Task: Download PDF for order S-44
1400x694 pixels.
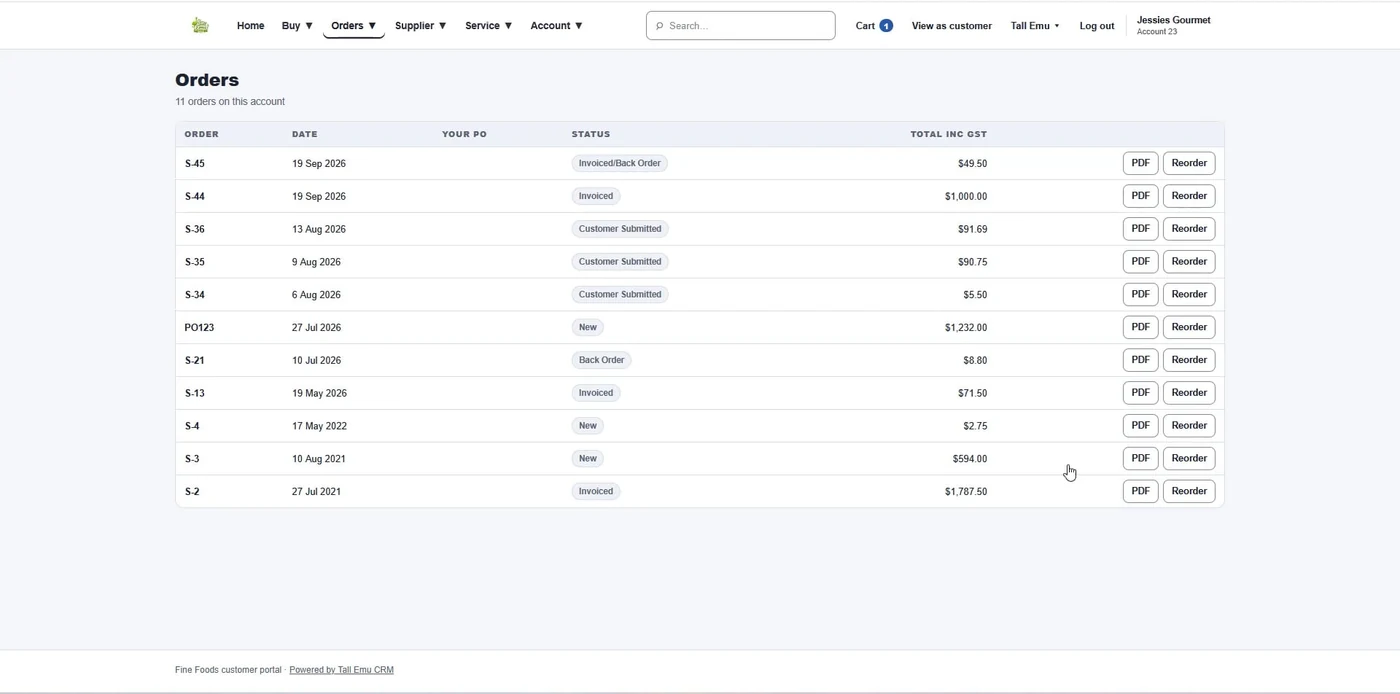Action: click(1140, 196)
